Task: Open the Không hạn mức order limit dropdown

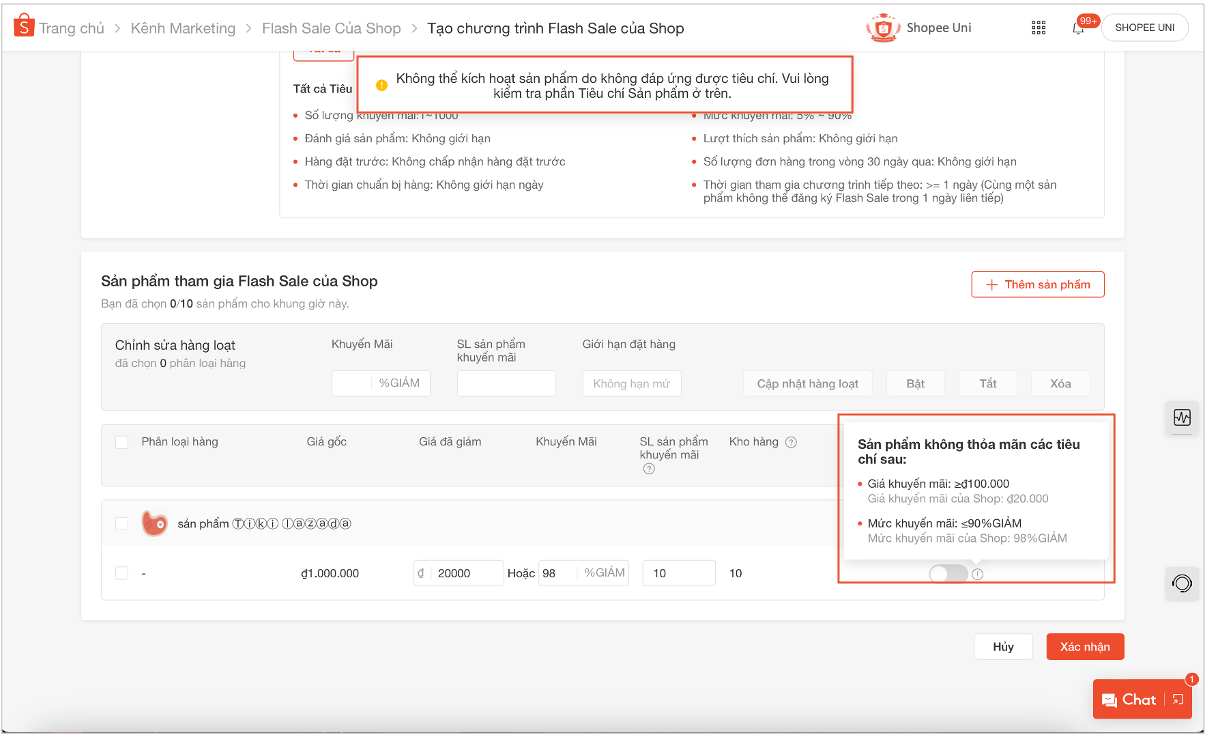Action: click(632, 383)
